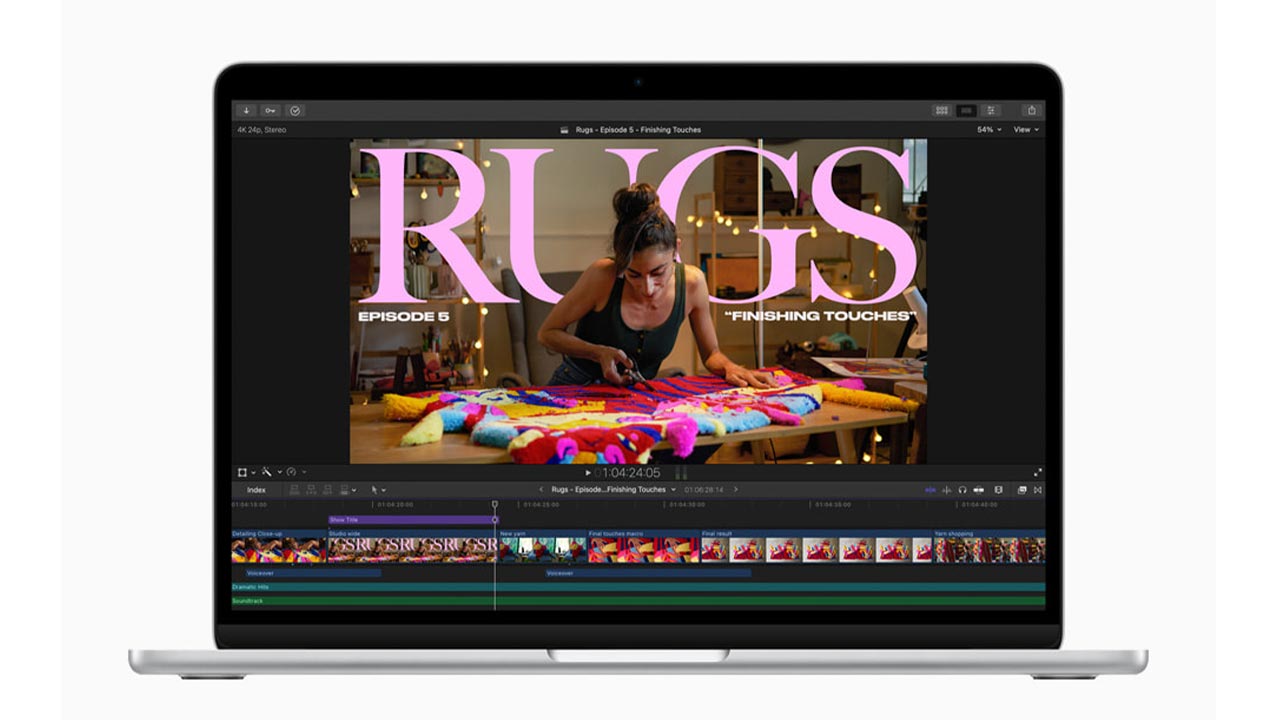Open the Keyword Editor

268,111
